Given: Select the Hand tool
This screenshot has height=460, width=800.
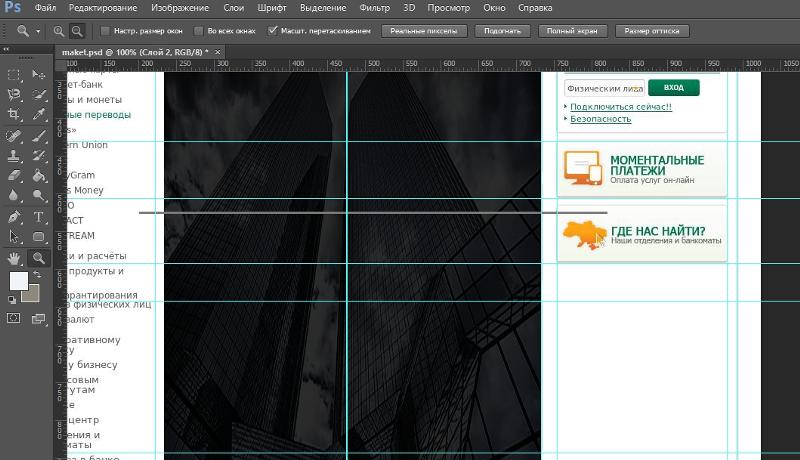Looking at the screenshot, I should point(14,259).
